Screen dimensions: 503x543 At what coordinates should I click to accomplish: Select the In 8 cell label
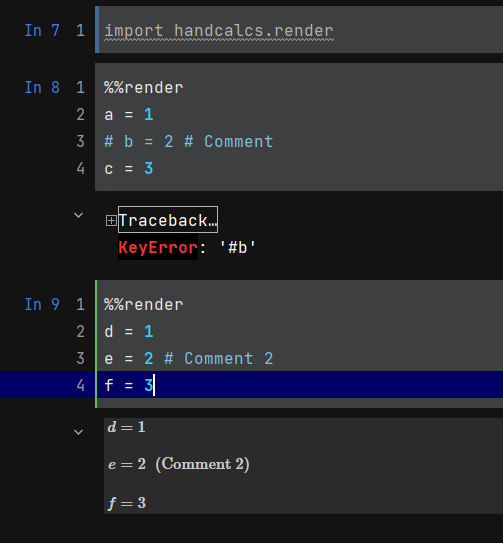click(42, 87)
